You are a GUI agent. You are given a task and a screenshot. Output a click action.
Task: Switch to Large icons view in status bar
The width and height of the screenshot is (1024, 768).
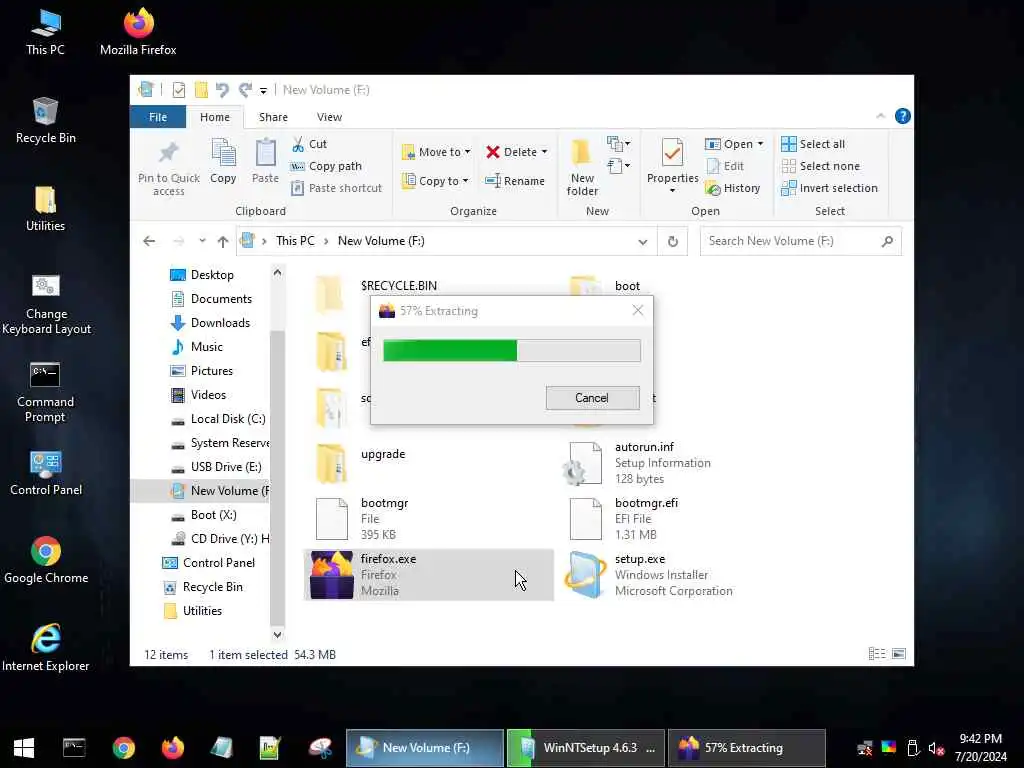[899, 654]
